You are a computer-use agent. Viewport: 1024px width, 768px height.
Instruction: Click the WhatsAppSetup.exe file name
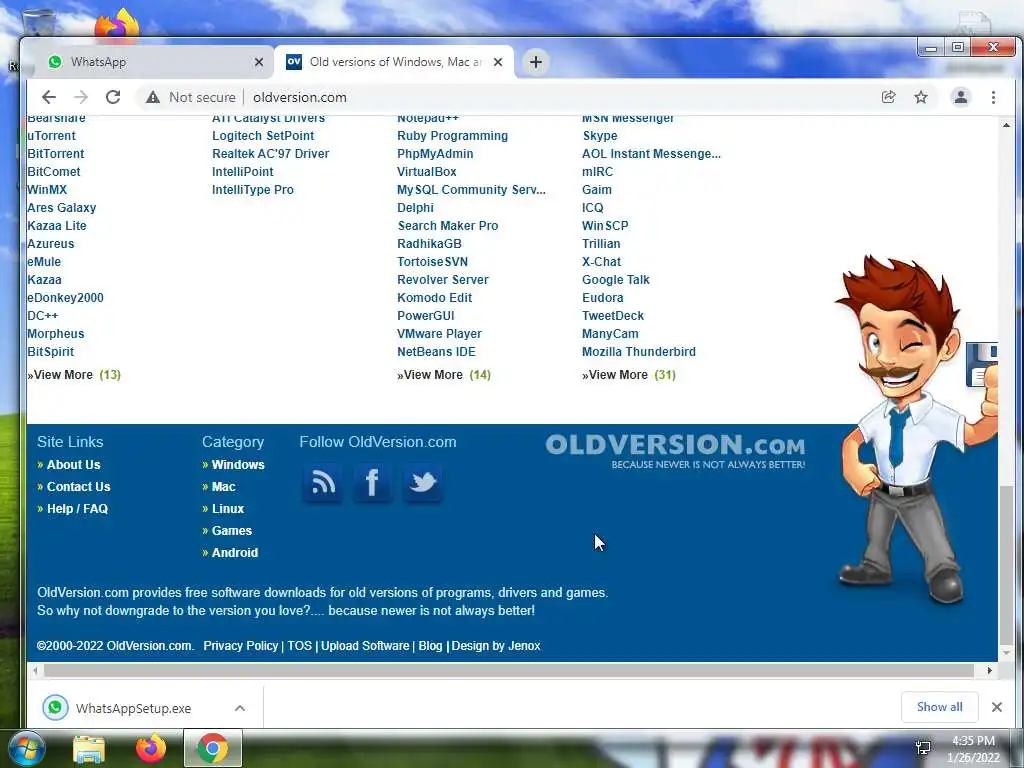133,709
